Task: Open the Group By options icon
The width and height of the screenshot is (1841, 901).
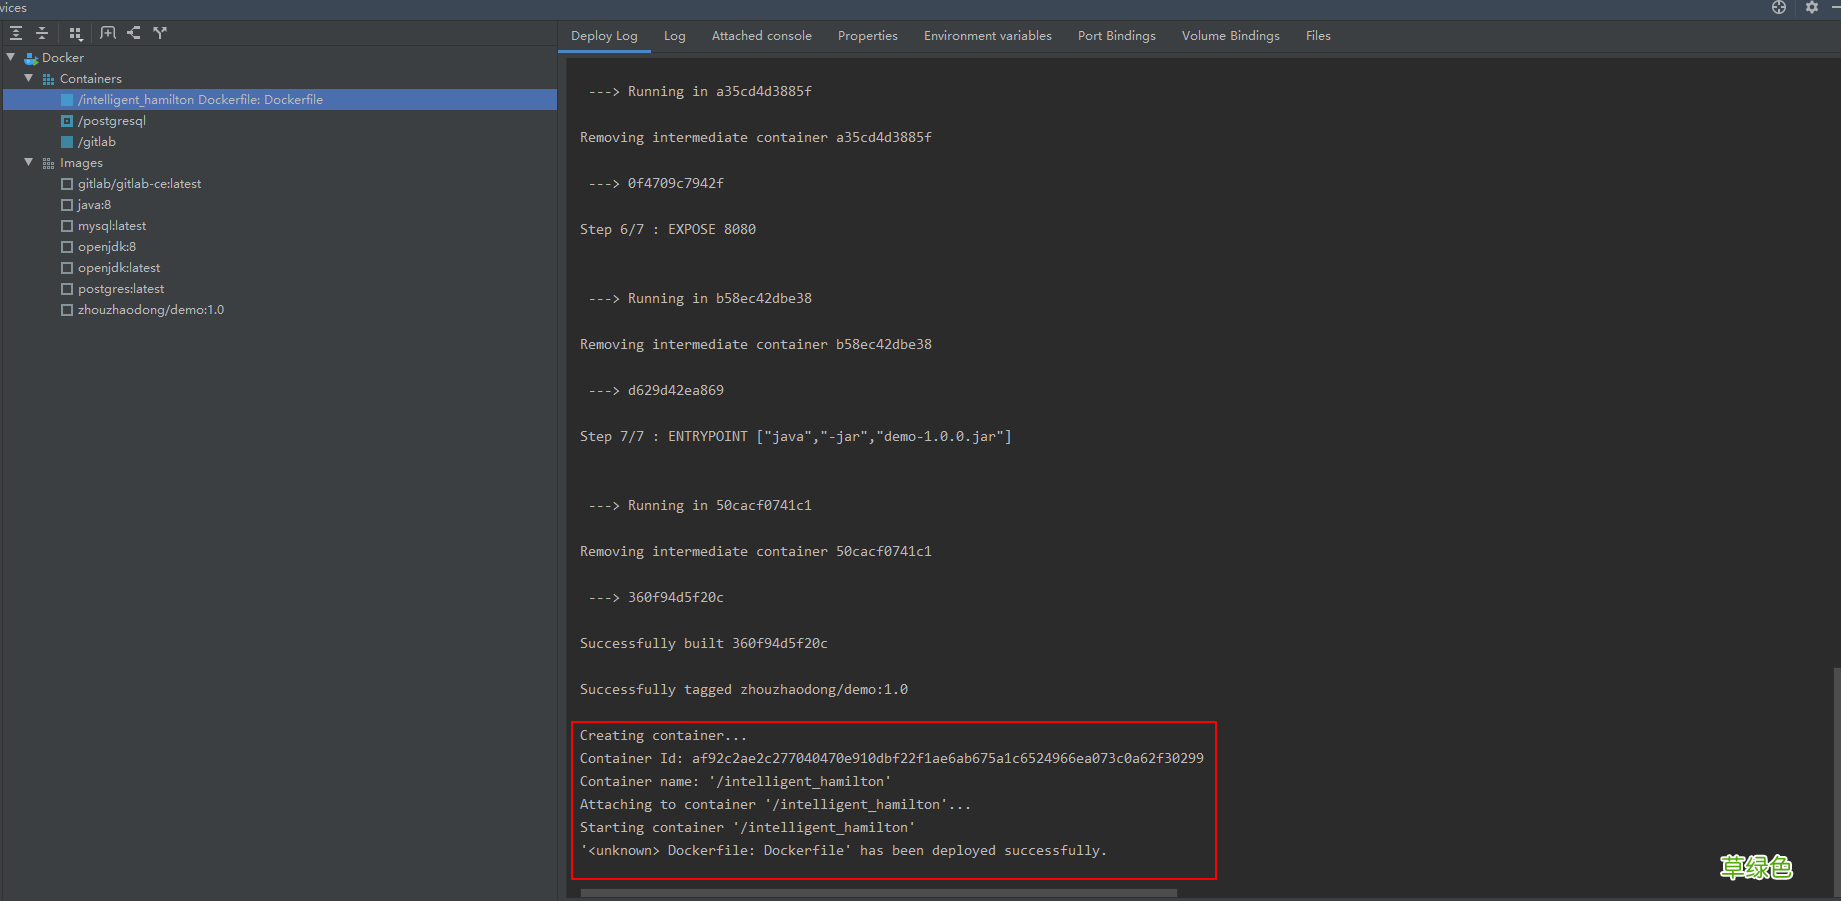Action: point(76,33)
